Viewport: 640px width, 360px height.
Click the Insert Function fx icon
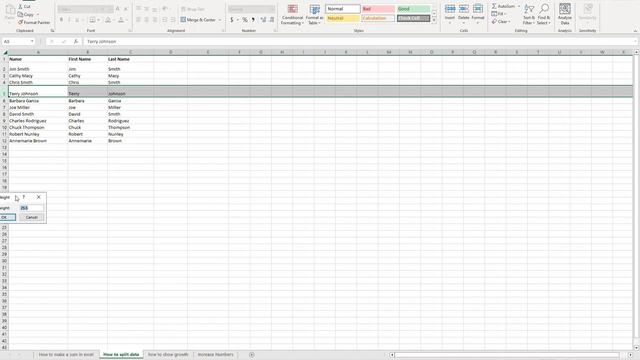(x=76, y=42)
